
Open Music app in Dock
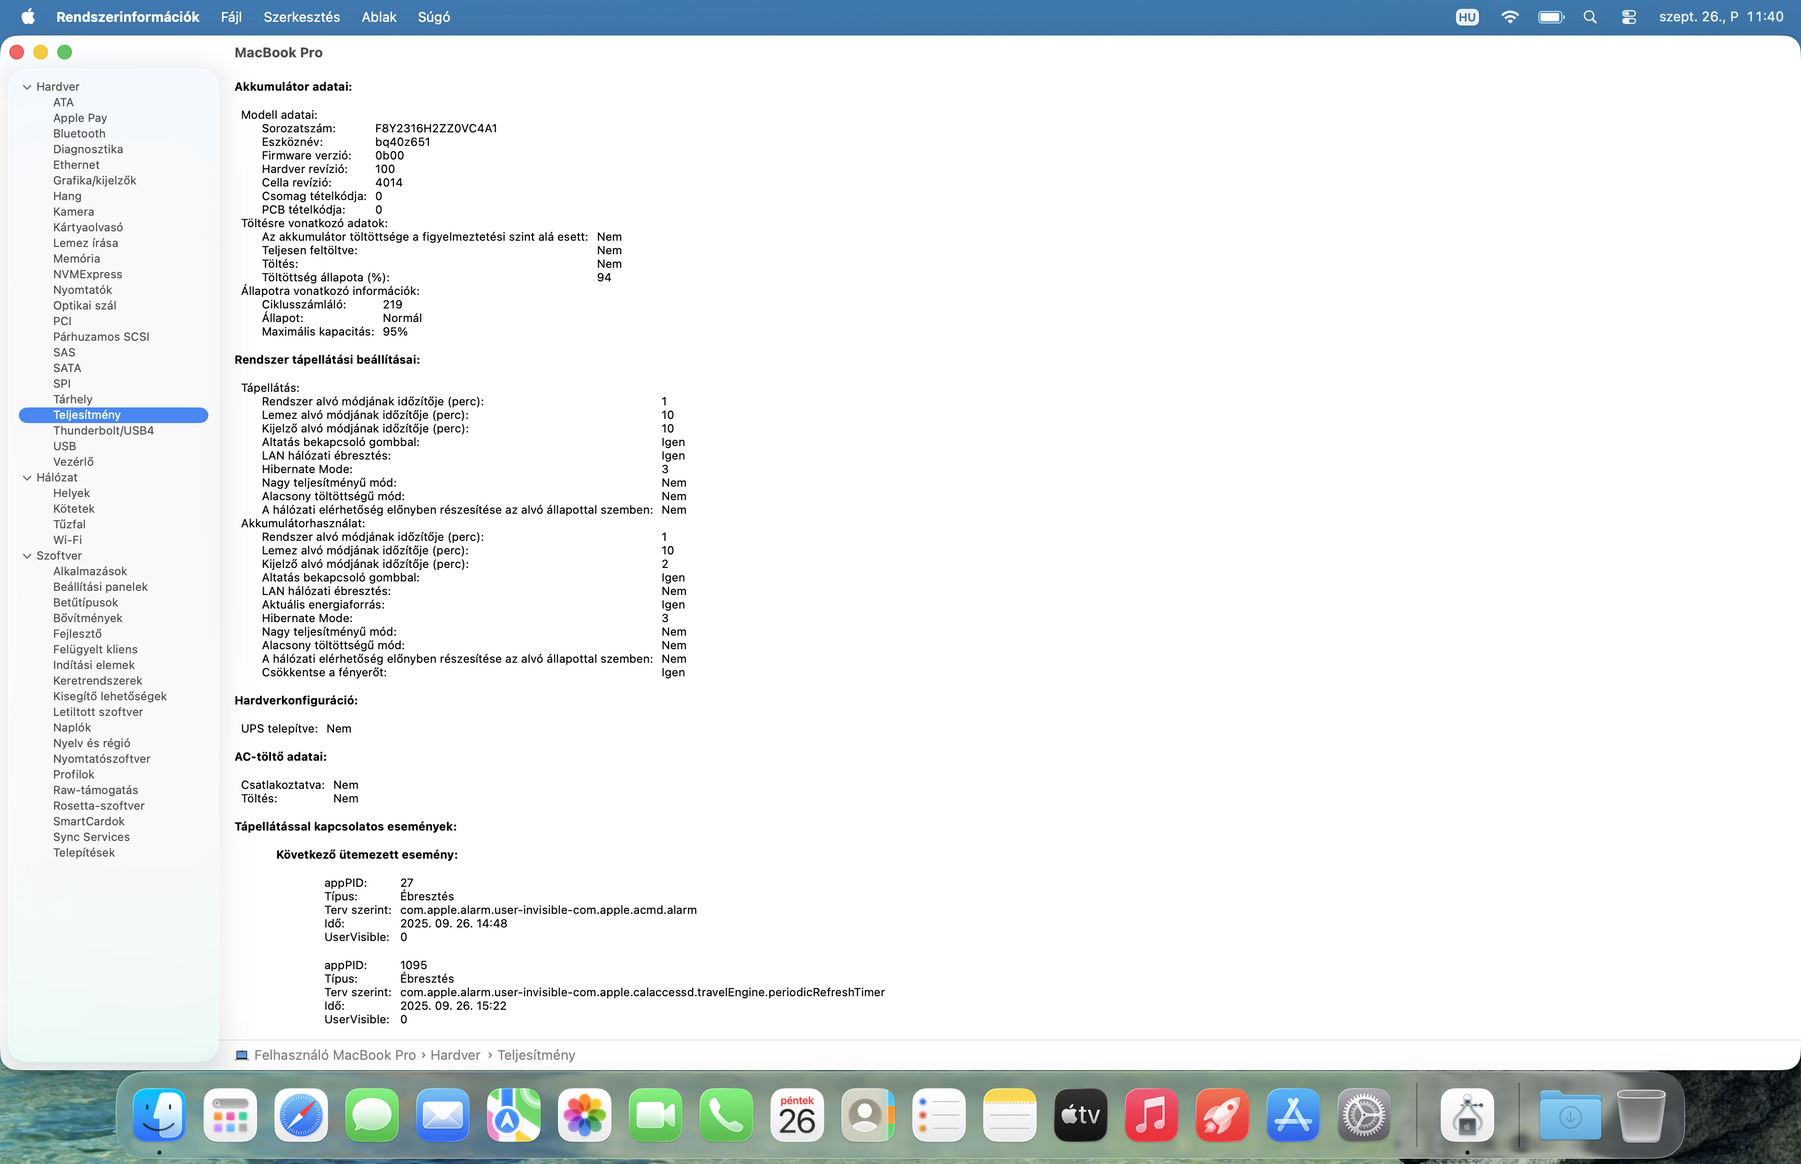[x=1151, y=1115]
